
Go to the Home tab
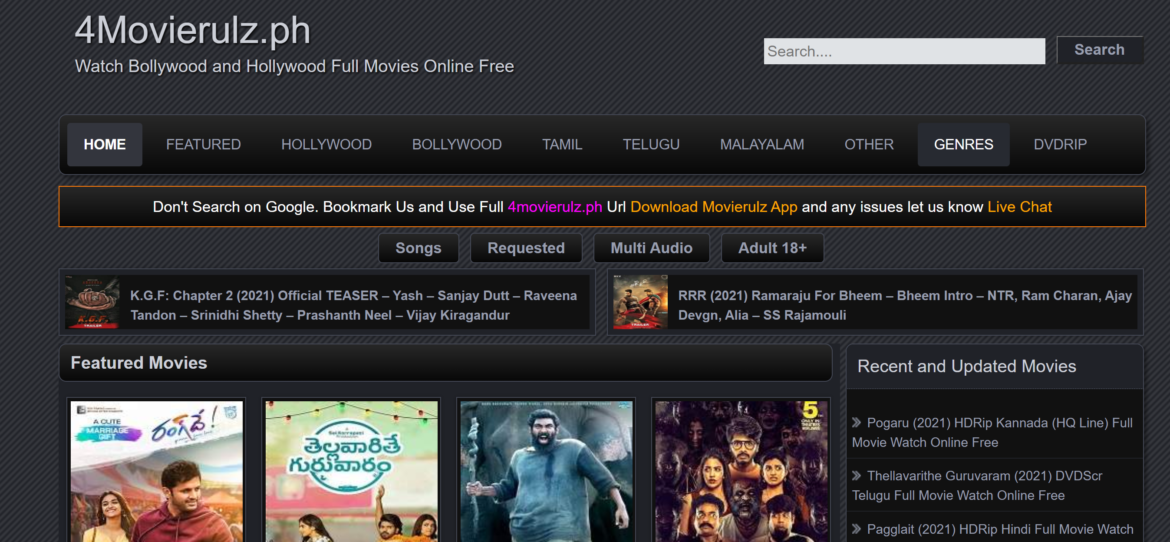(105, 145)
